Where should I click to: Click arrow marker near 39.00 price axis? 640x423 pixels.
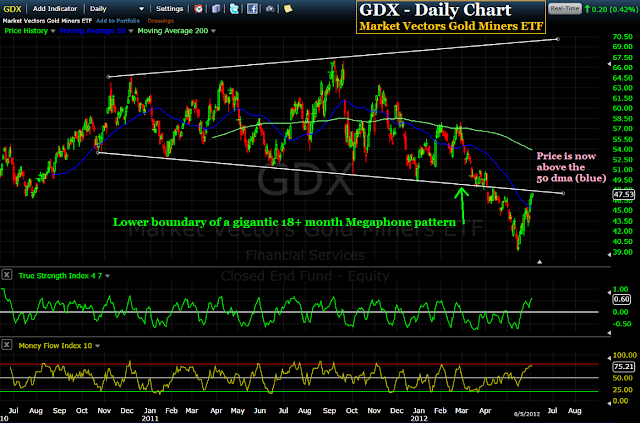point(609,254)
